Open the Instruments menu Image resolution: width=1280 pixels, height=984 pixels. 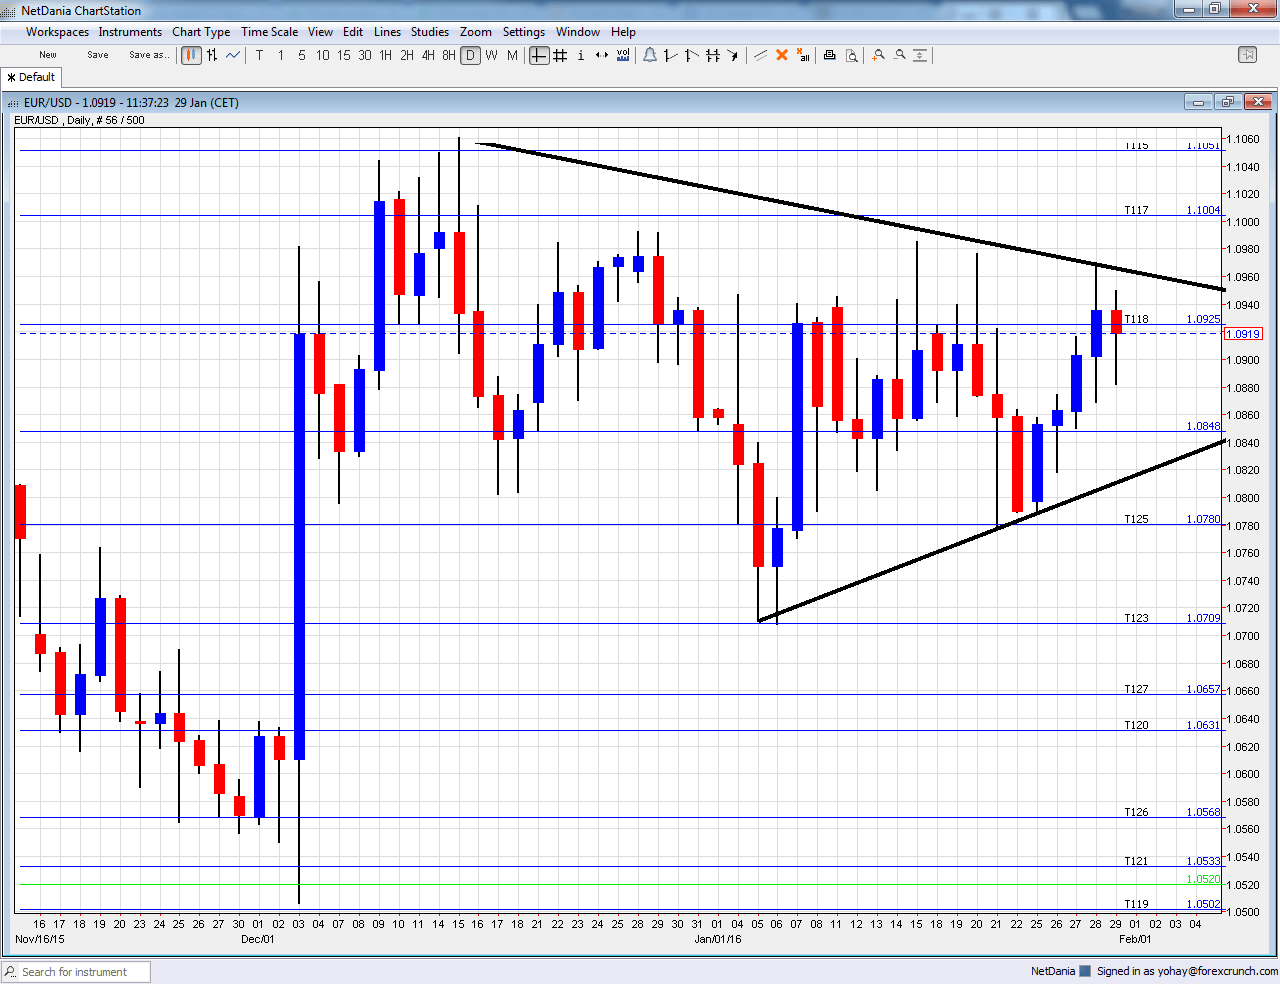[130, 32]
